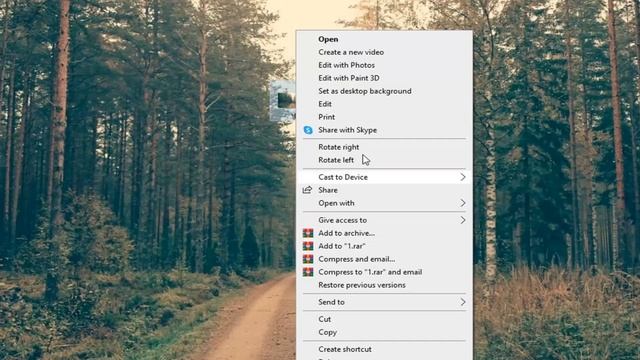The image size is (640, 360).
Task: Open the Send to entry
Action: point(384,302)
